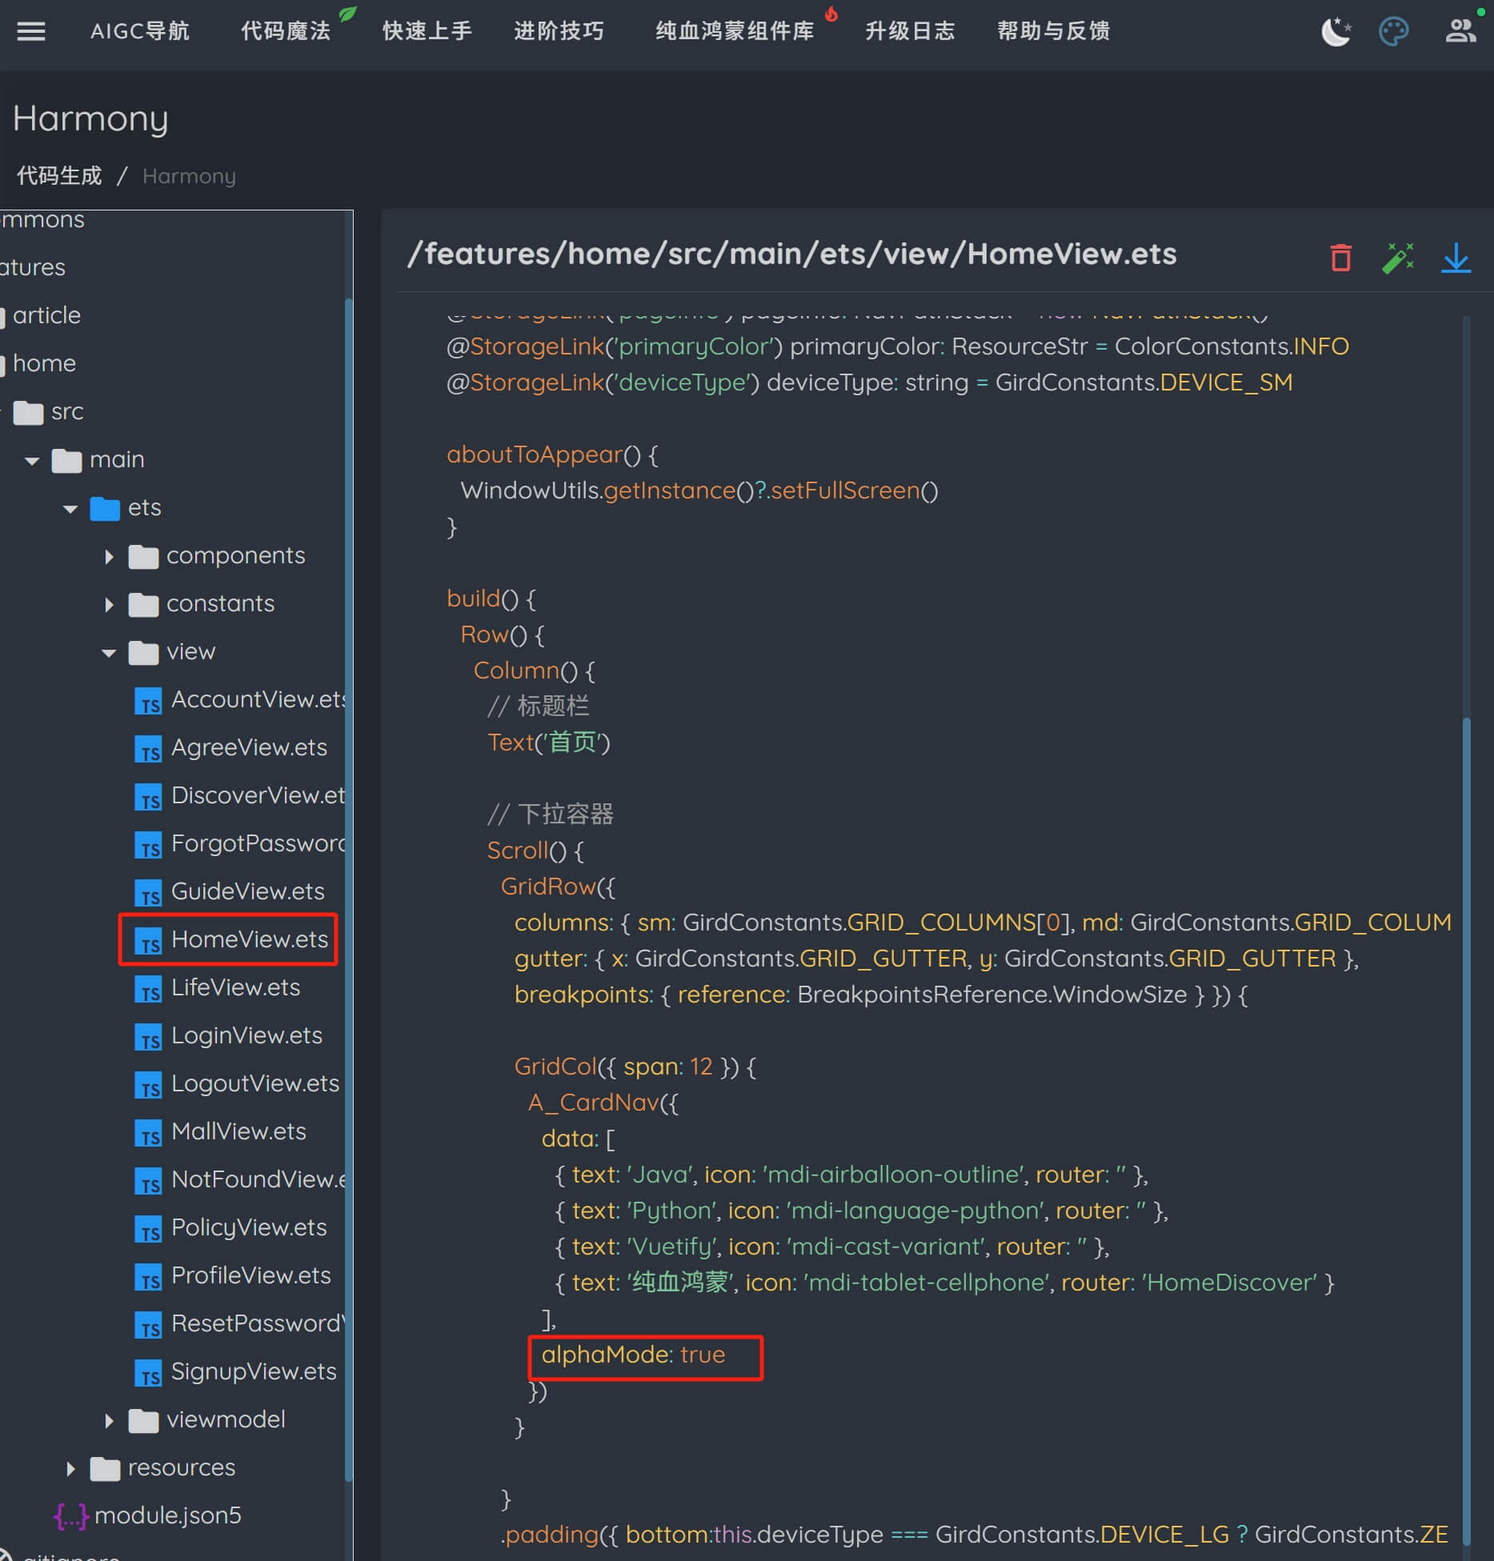Click TS icon of PolicyView.ets
Viewport: 1494px width, 1561px height.
[148, 1229]
